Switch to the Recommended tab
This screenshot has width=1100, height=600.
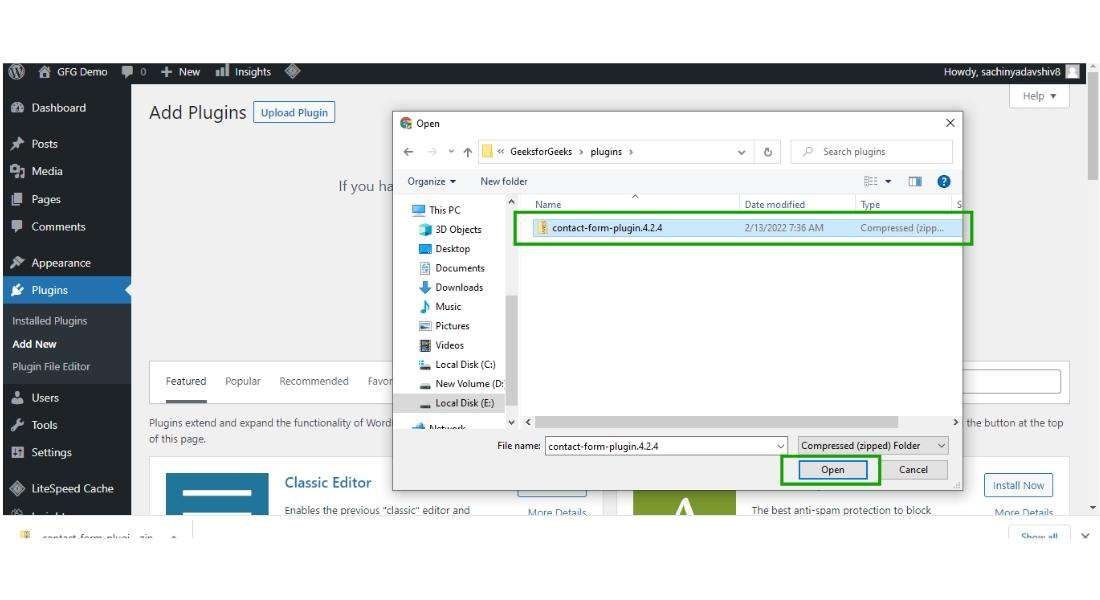pyautogui.click(x=314, y=381)
